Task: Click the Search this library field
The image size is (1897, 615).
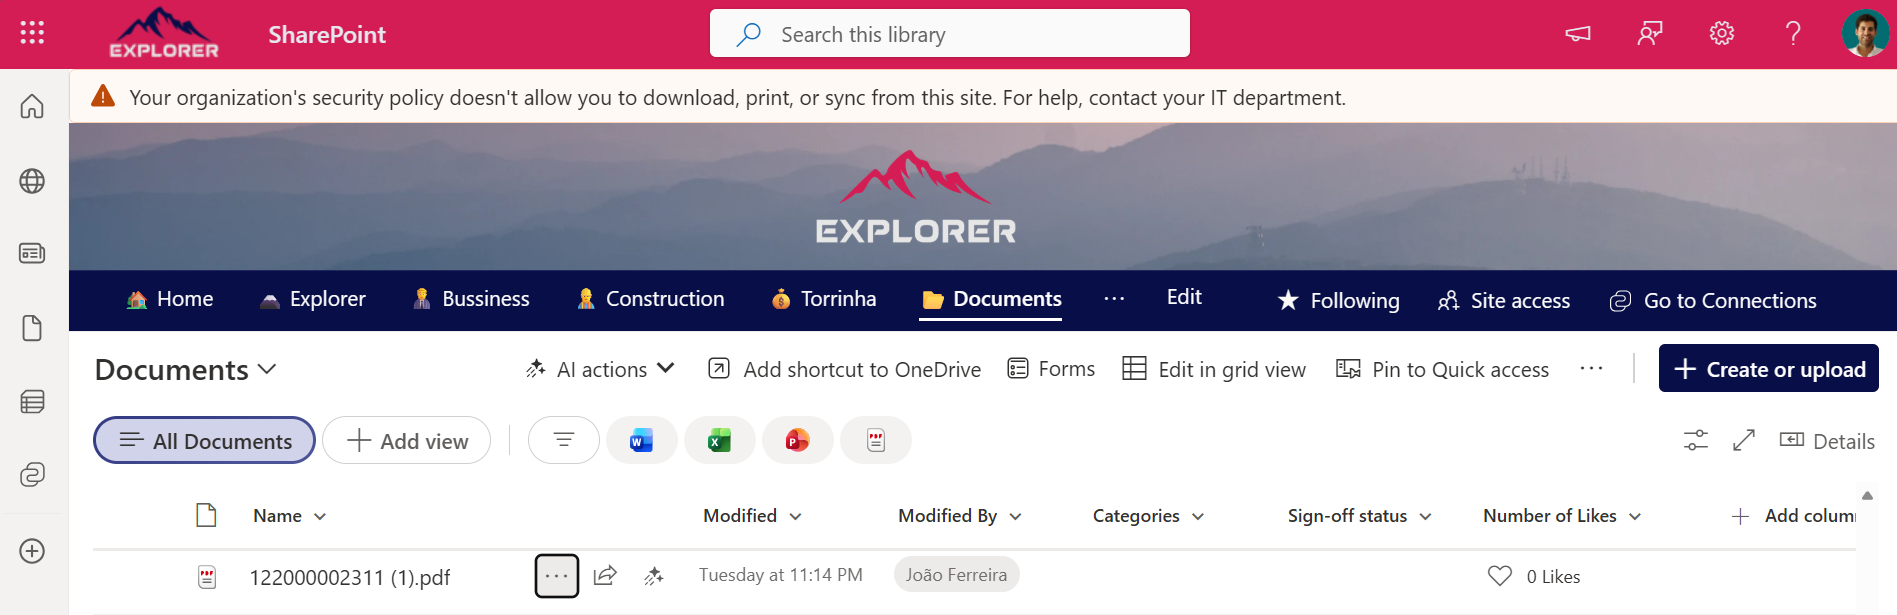Action: point(950,34)
